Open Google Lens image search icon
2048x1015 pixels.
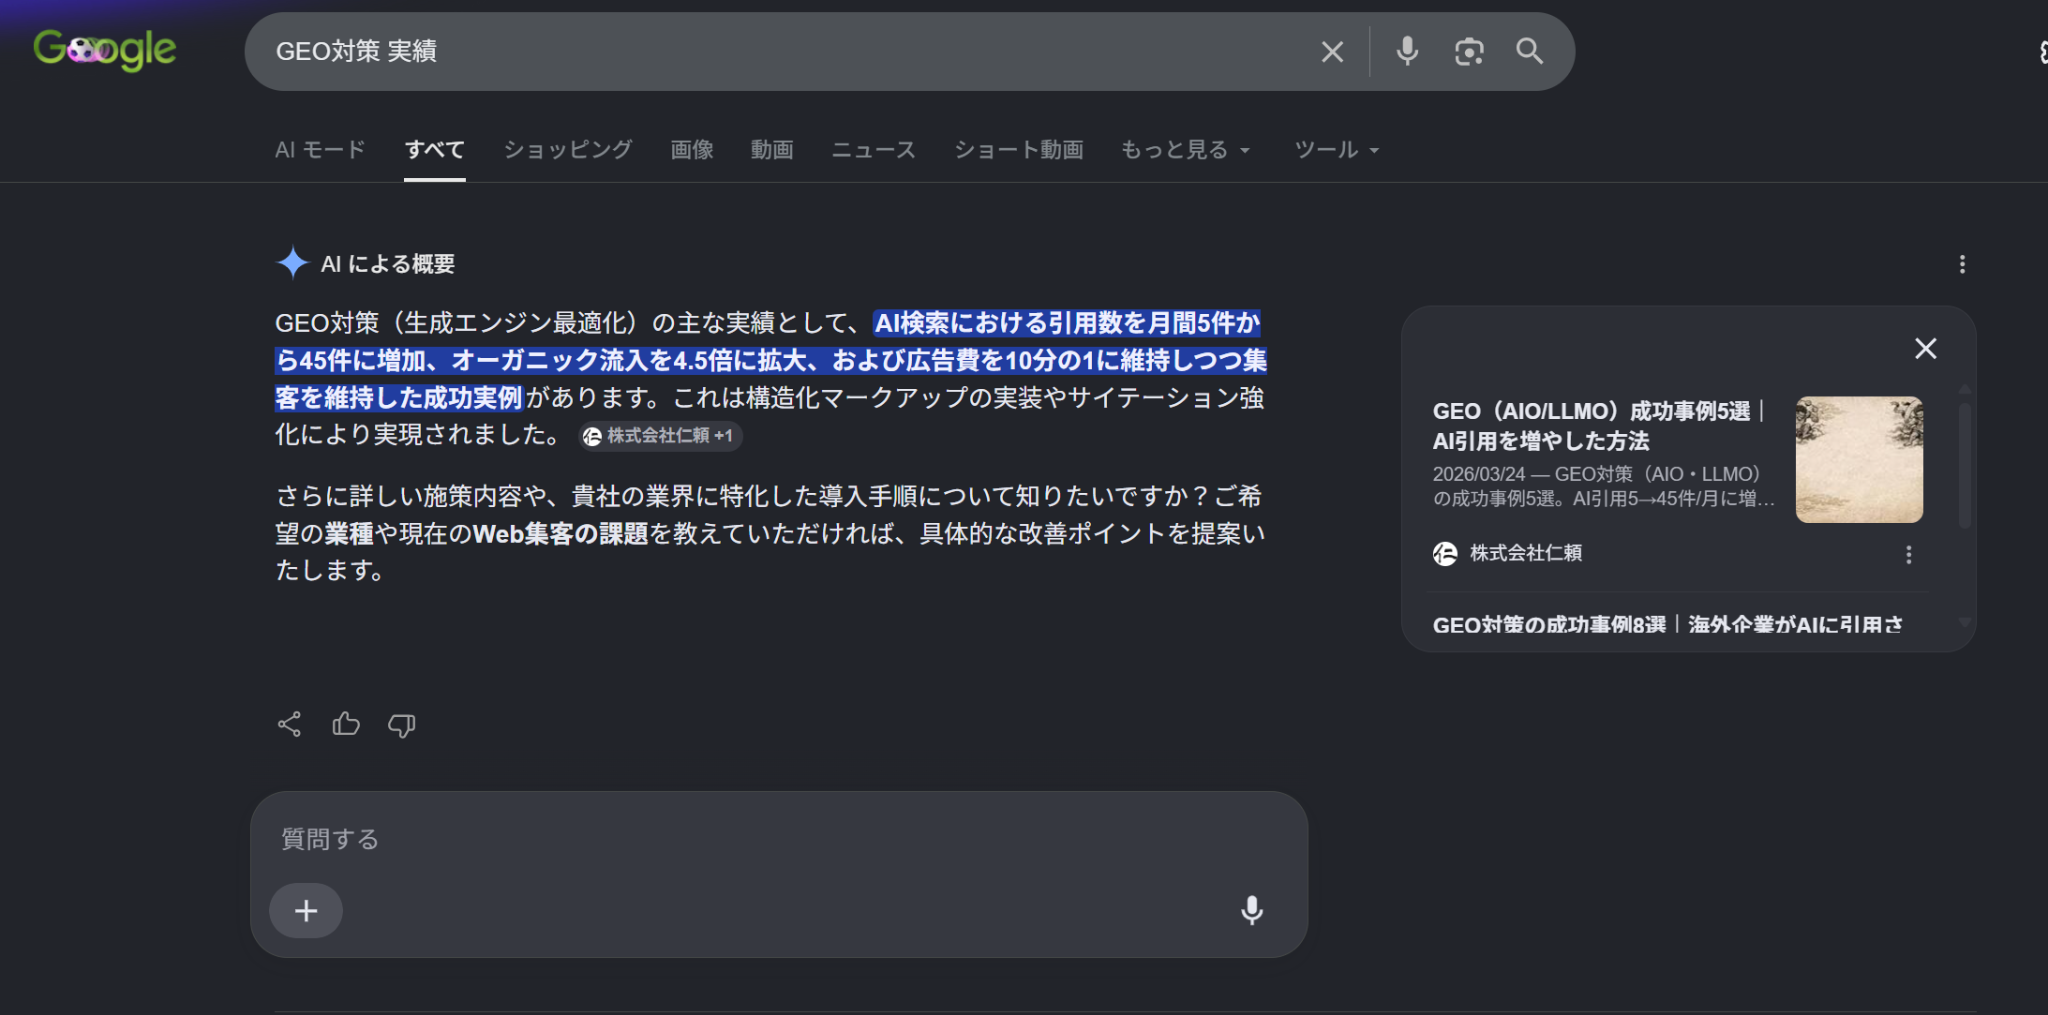tap(1468, 52)
